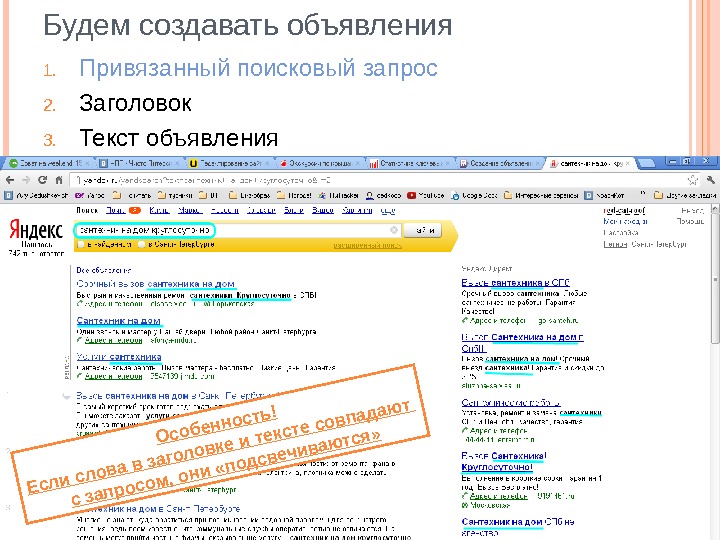This screenshot has width=720, height=540.
Task: Close the active сантехник на дом tab
Action: point(629,163)
